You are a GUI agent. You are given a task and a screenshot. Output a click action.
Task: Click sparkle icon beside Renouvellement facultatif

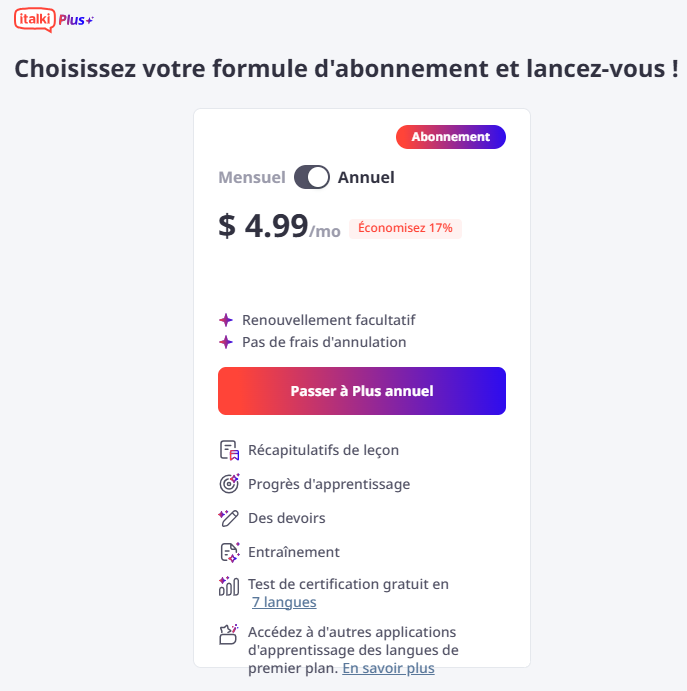[226, 320]
